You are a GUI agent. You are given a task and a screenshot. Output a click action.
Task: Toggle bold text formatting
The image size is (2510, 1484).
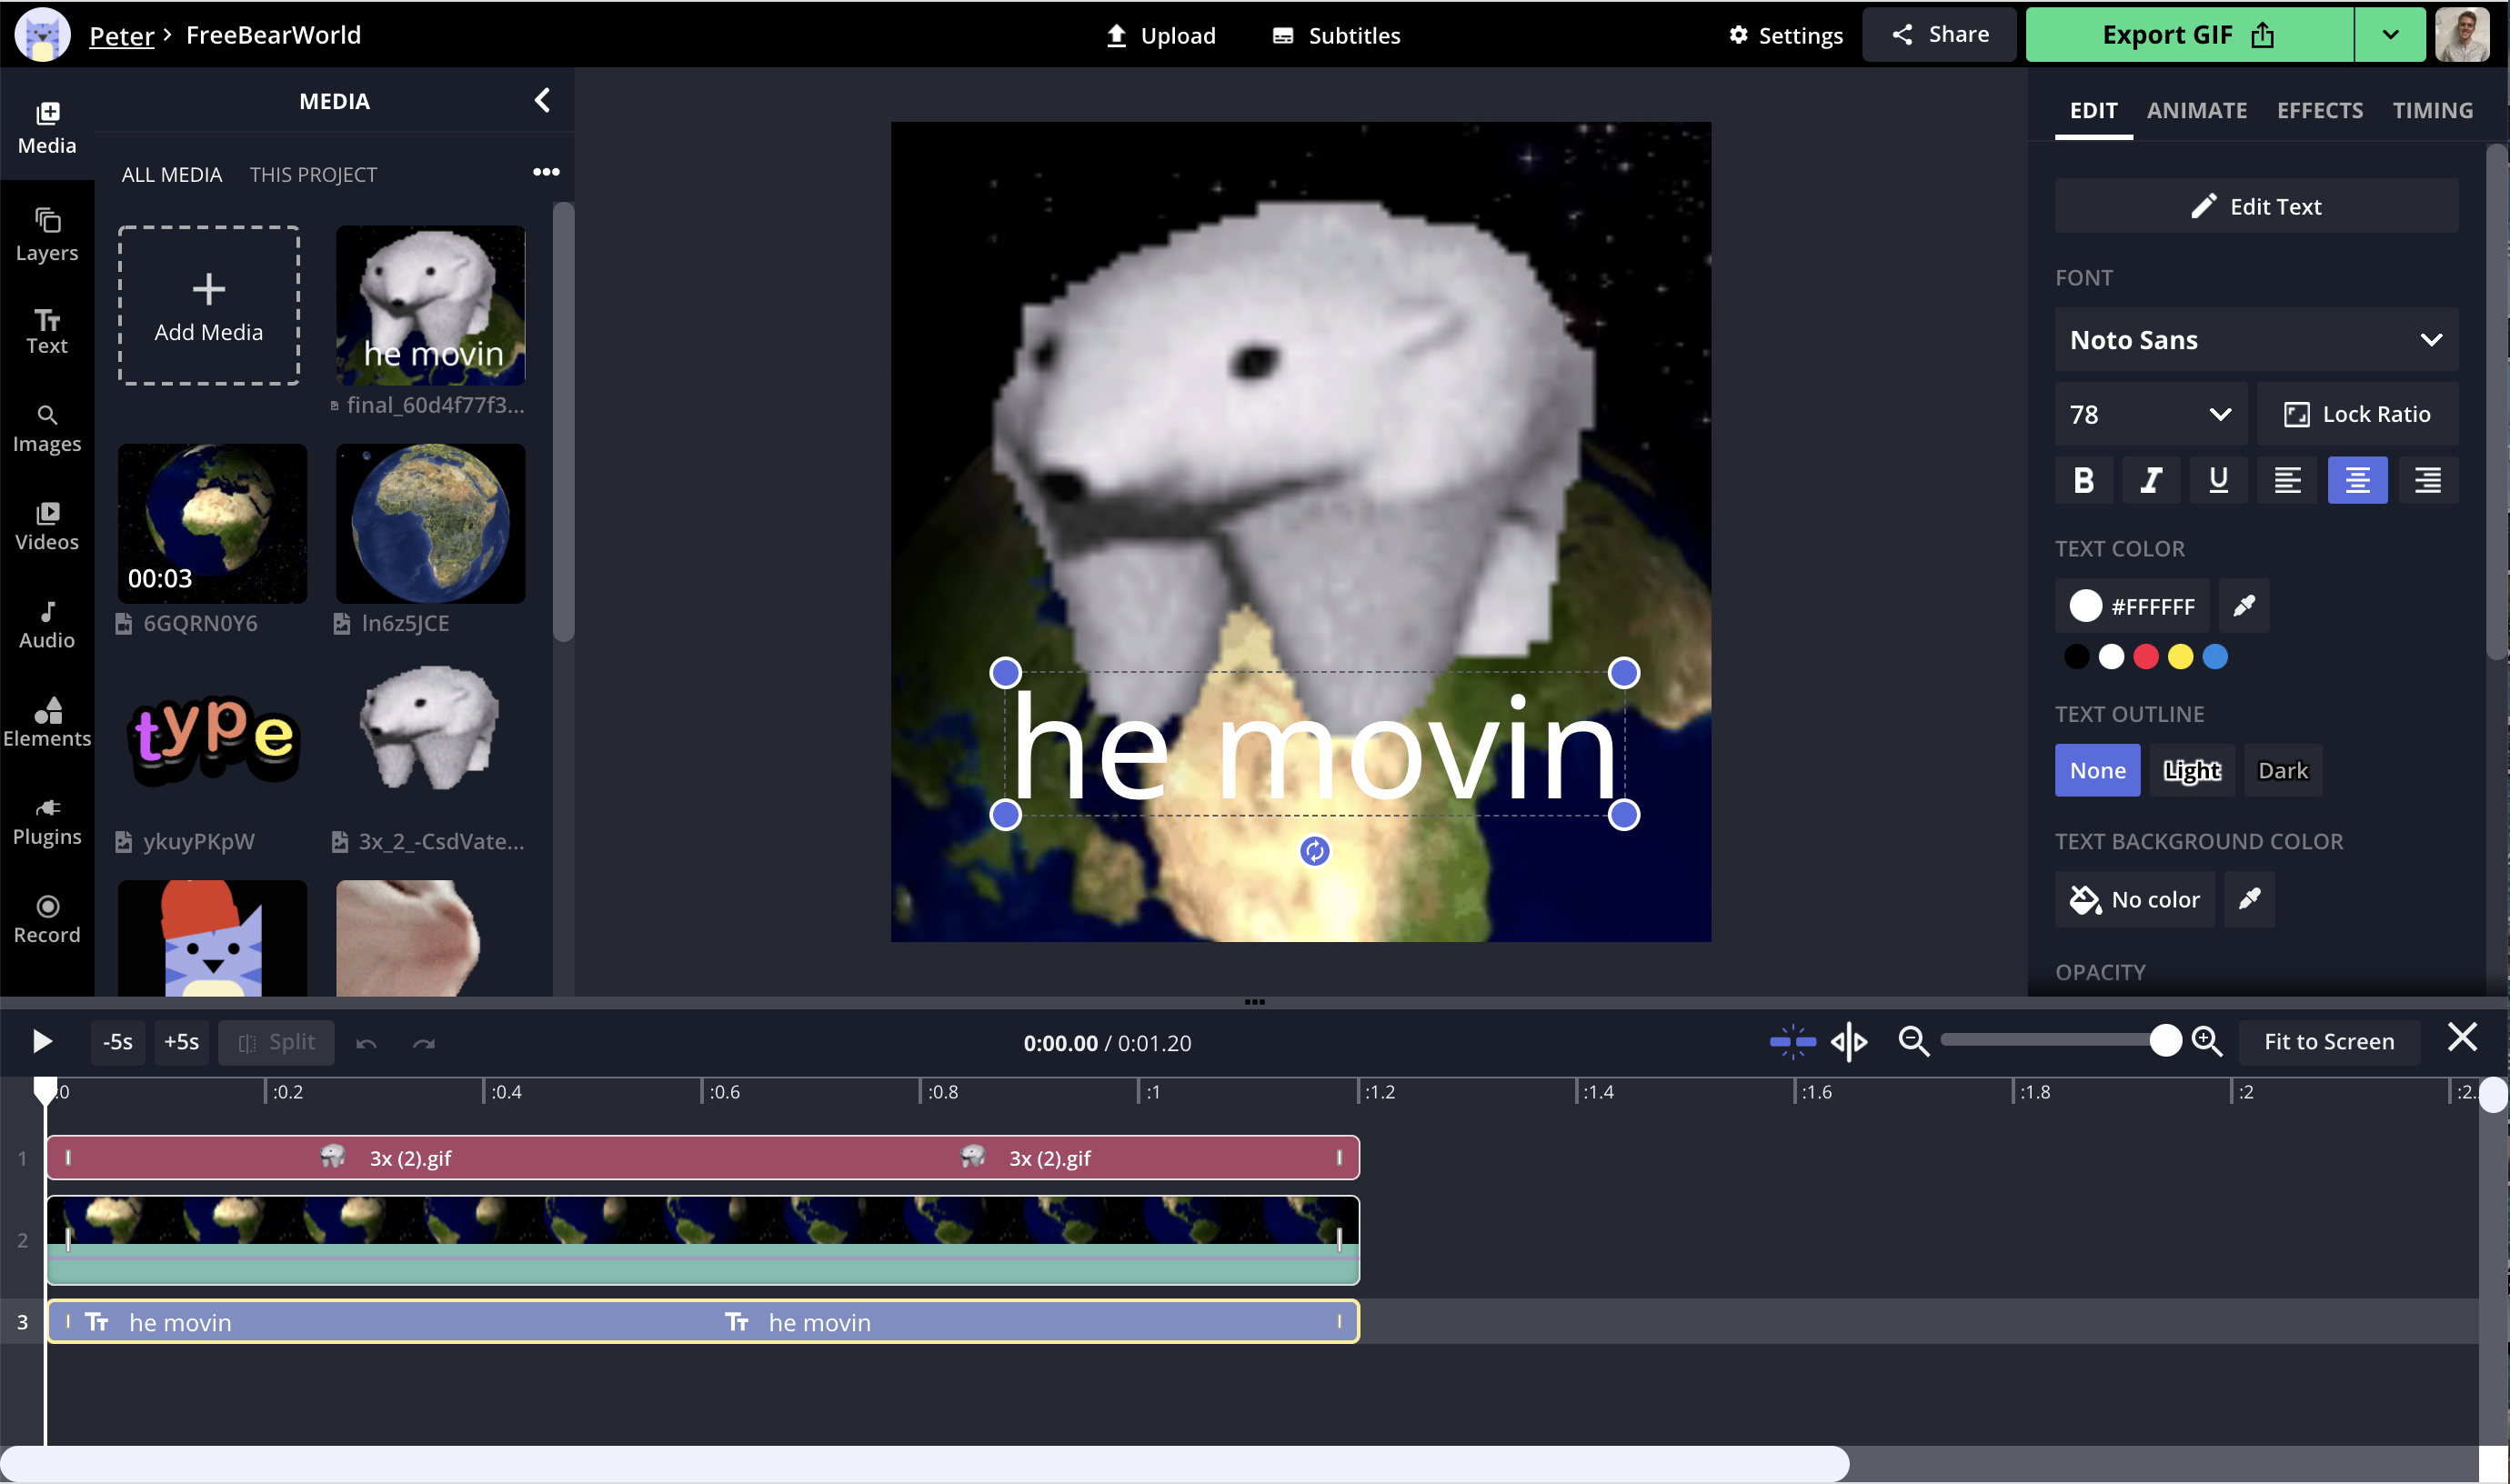coord(2083,480)
